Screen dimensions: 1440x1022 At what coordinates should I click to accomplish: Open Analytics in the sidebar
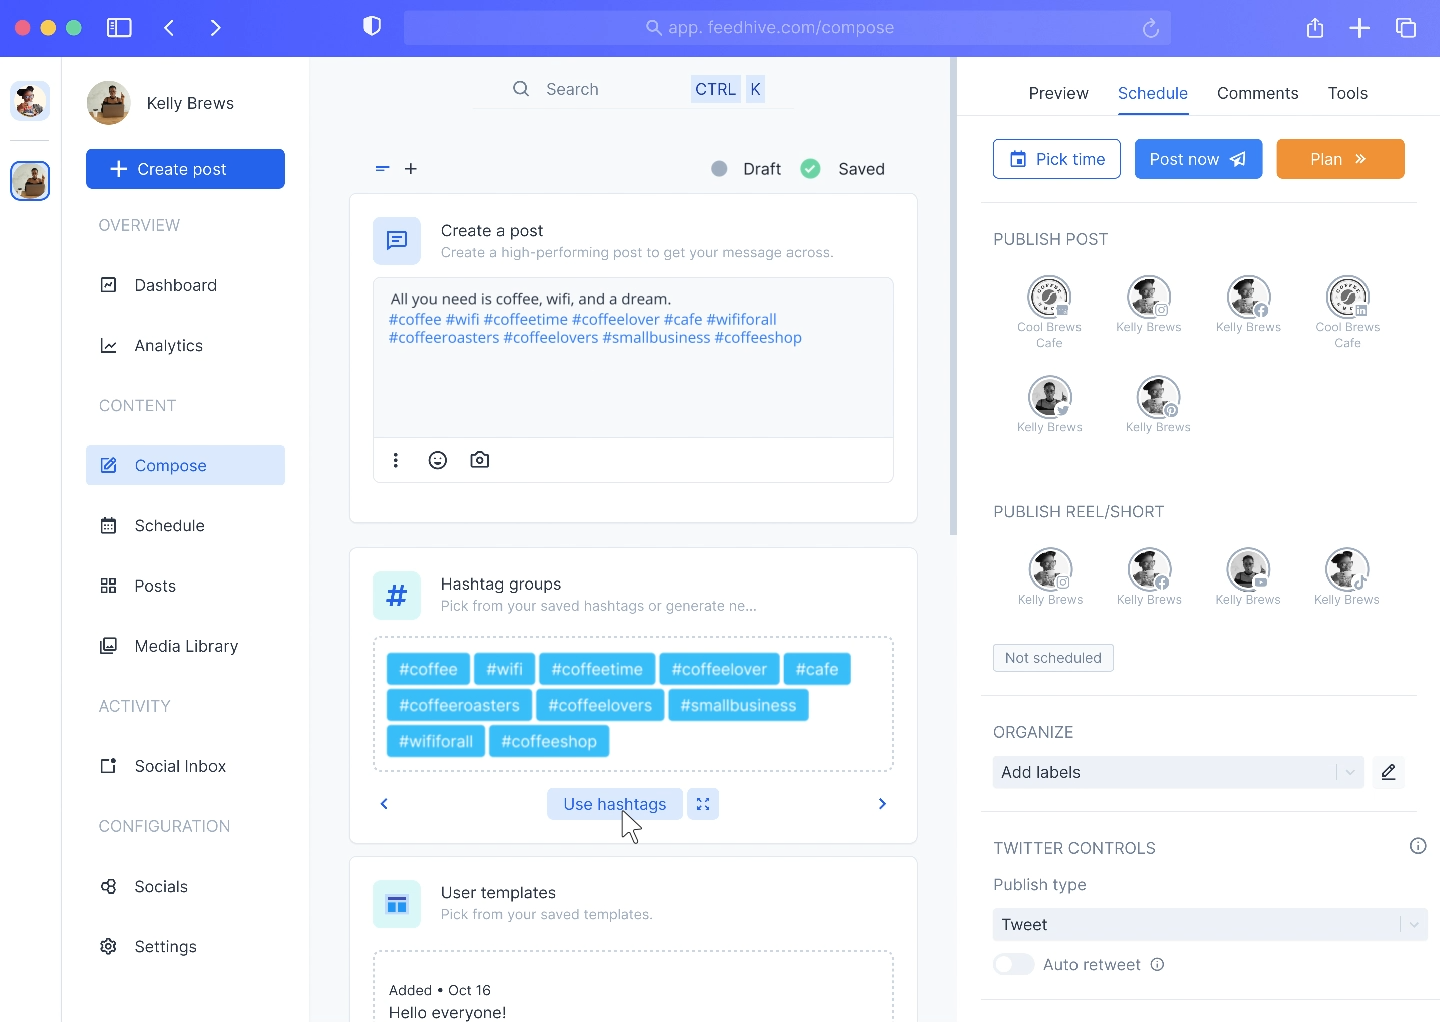tap(185, 345)
